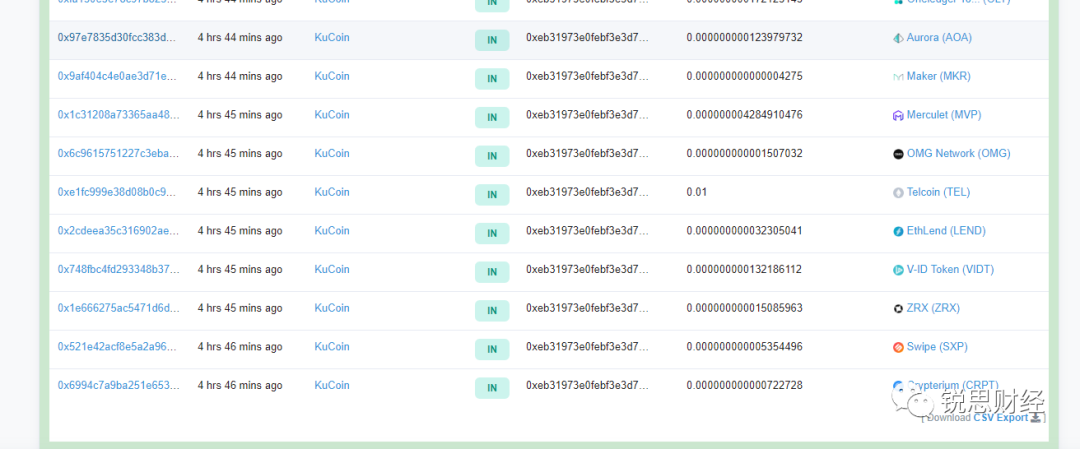Click recipient address 0xeb31973e0febf3e3d7... in Maker row
Viewport: 1080px width, 449px height.
coord(588,76)
